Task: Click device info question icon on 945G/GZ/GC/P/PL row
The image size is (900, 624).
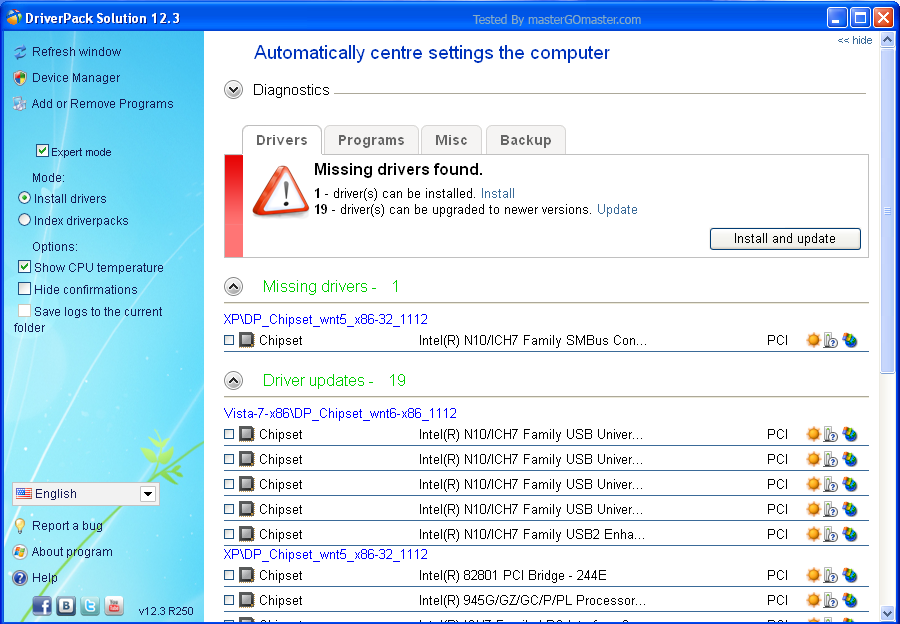Action: tap(831, 600)
